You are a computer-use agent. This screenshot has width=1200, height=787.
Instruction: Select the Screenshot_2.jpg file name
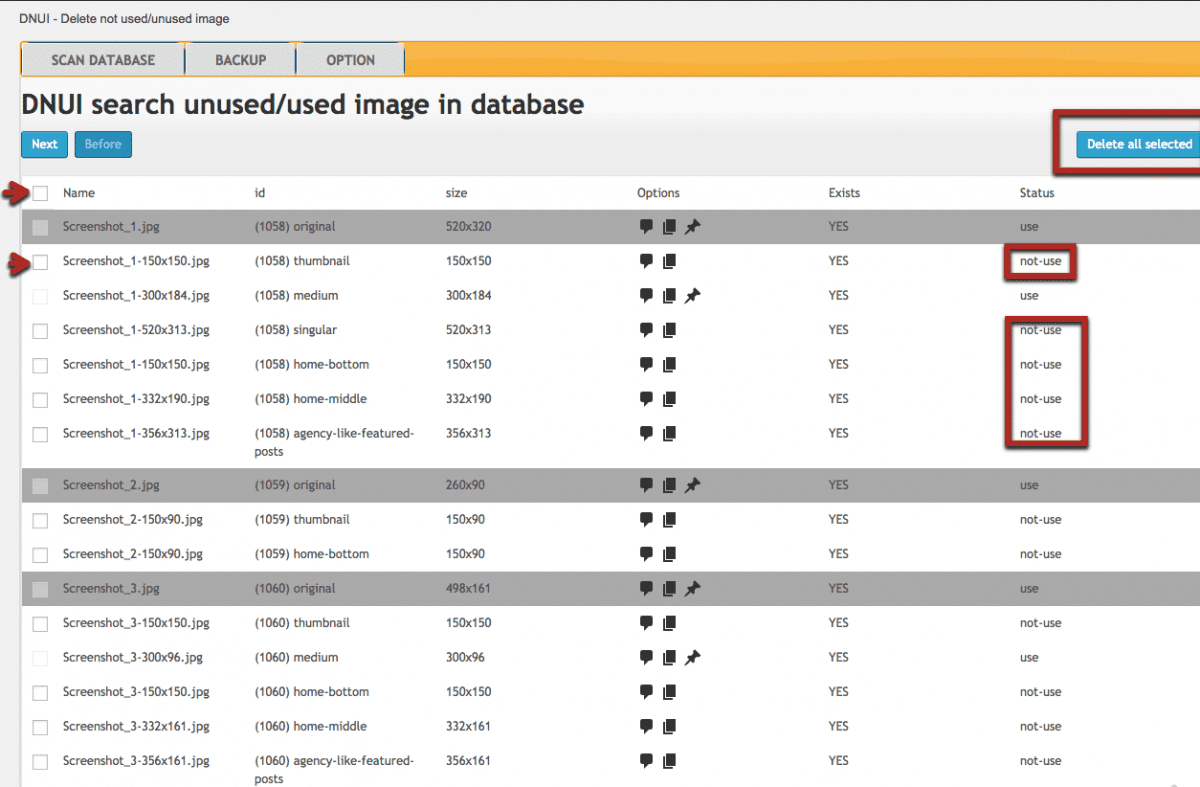tap(111, 485)
